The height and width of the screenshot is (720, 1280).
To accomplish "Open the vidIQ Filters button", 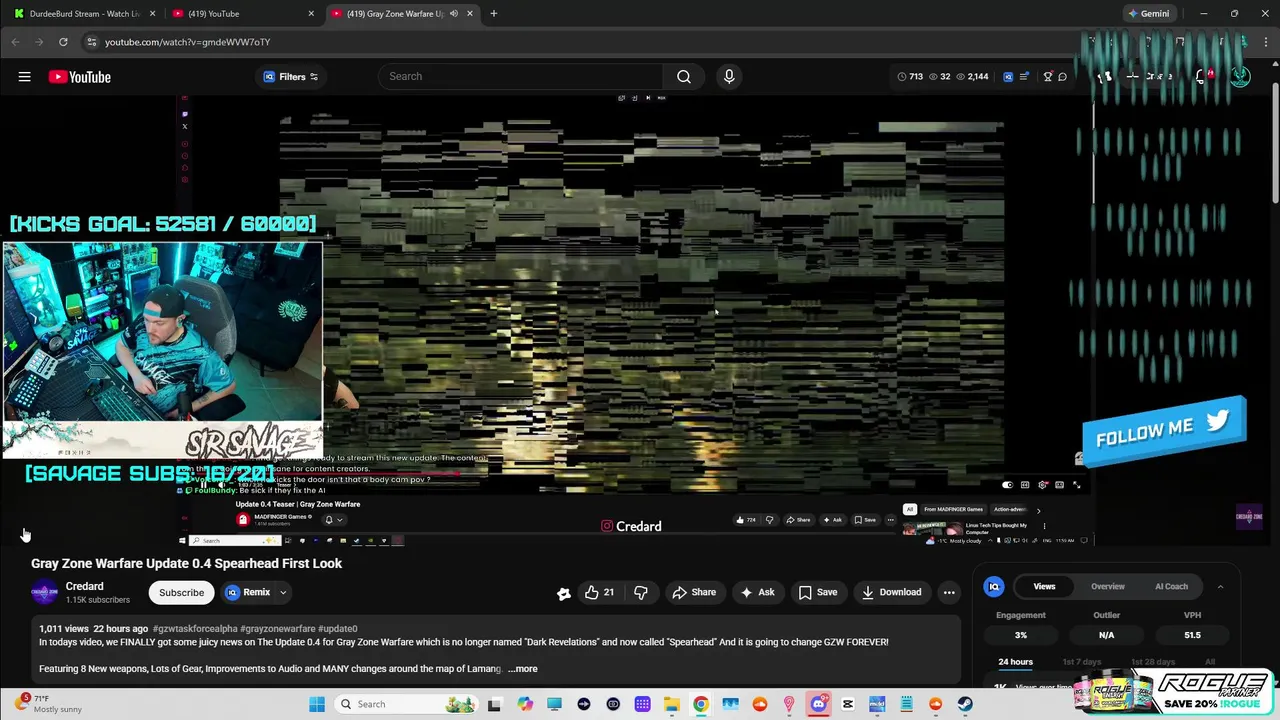I will coord(290,77).
